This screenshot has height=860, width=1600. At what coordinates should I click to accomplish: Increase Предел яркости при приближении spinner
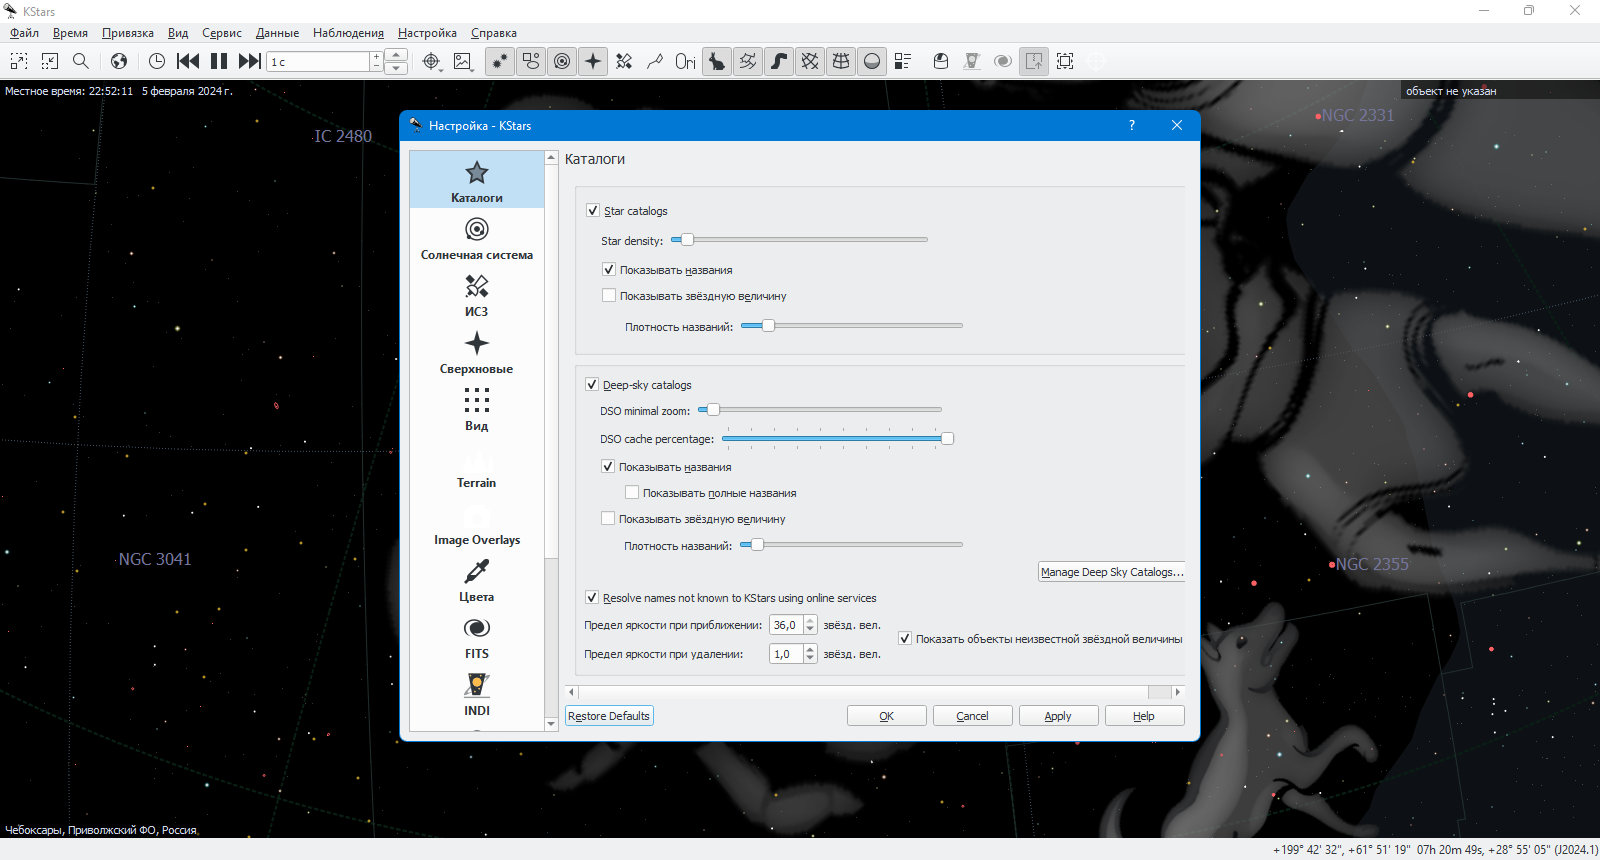tap(810, 620)
